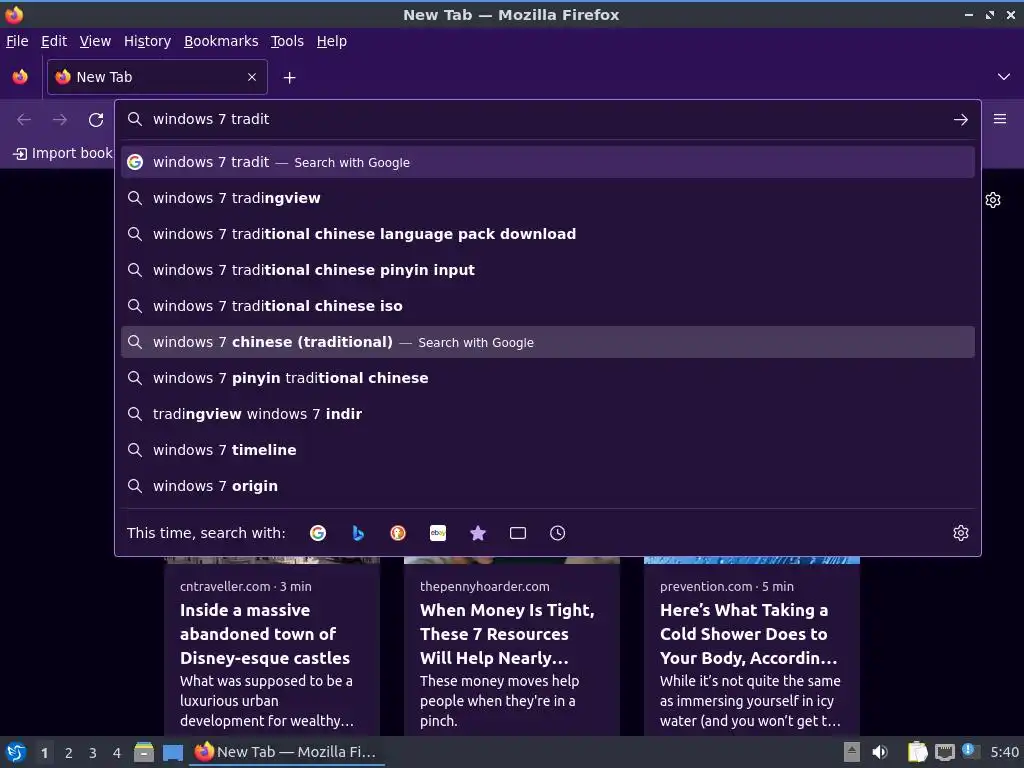Go forward using the forward arrow
Image resolution: width=1024 pixels, height=768 pixels.
tap(60, 120)
